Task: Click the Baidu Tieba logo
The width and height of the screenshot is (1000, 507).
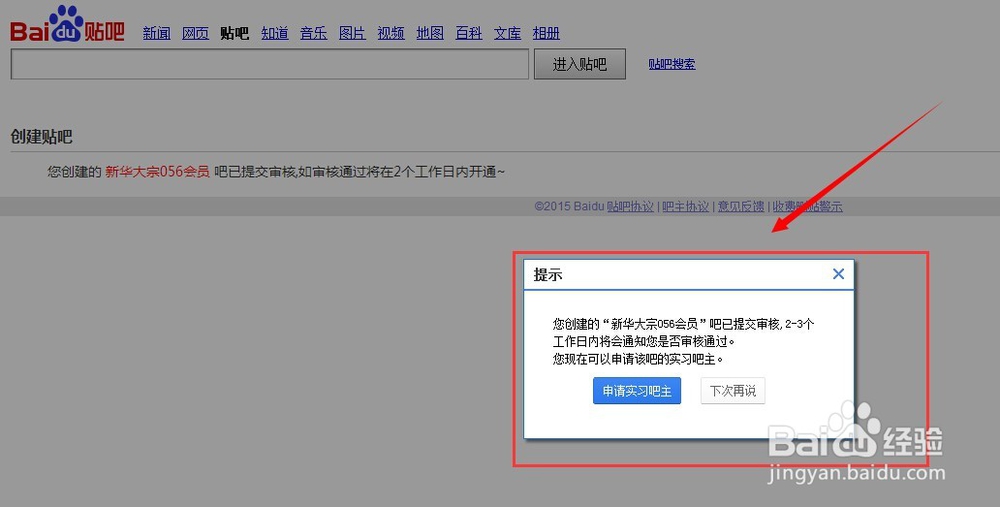Action: (x=67, y=24)
